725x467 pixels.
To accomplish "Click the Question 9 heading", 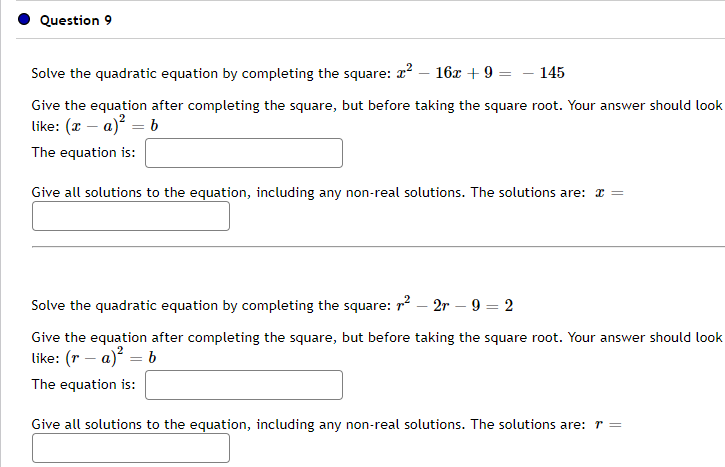I will (69, 20).
